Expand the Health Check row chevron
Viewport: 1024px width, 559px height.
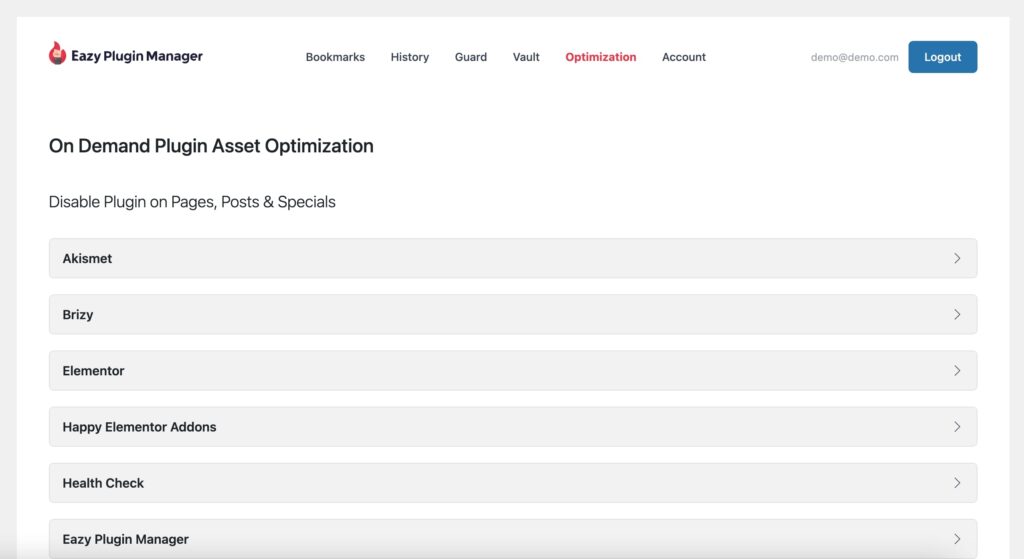(x=957, y=483)
